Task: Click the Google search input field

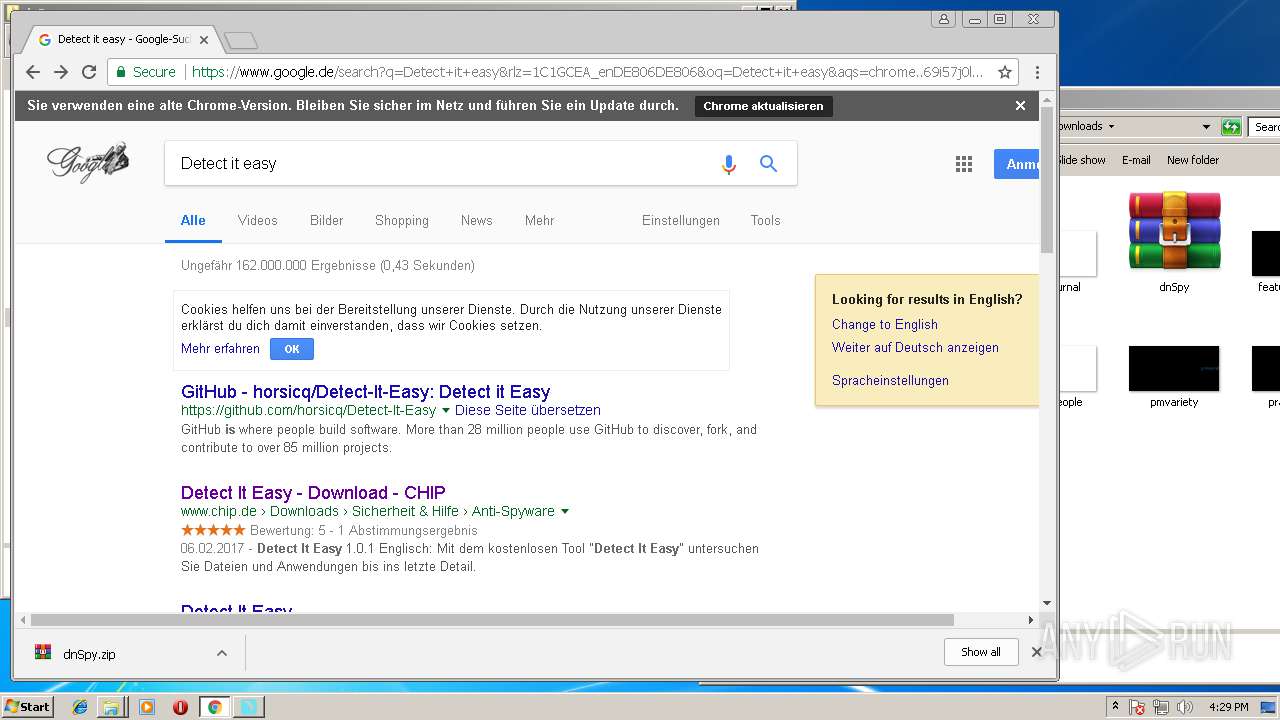Action: (x=440, y=164)
